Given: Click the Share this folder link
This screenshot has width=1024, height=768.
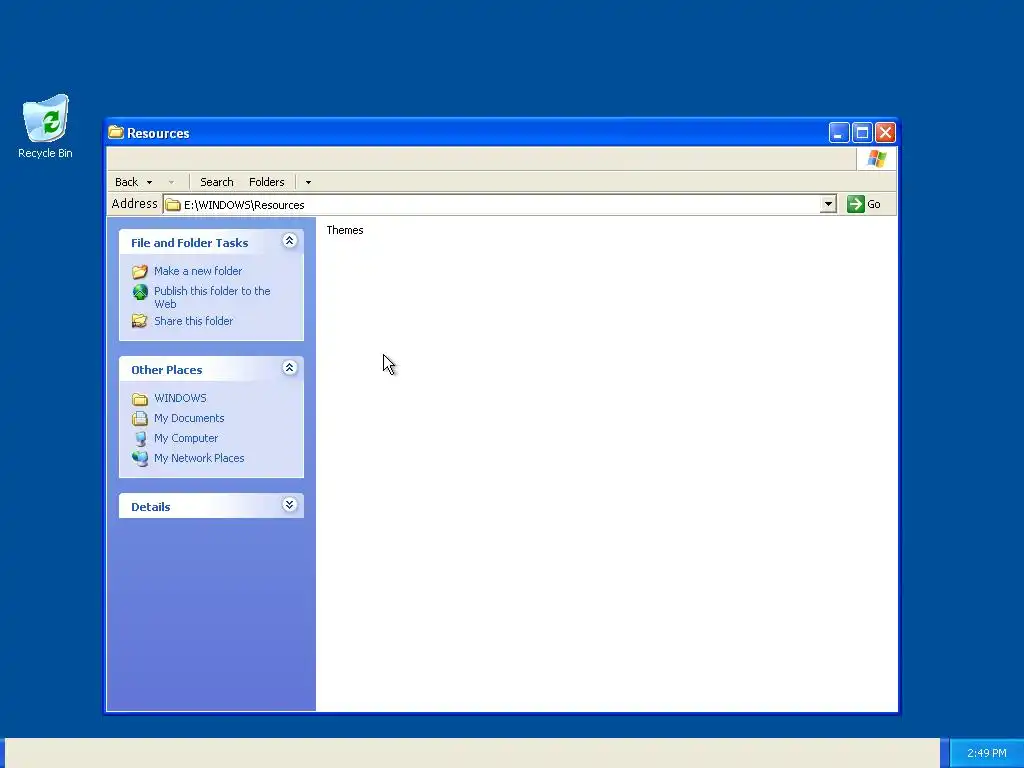Looking at the screenshot, I should tap(193, 321).
